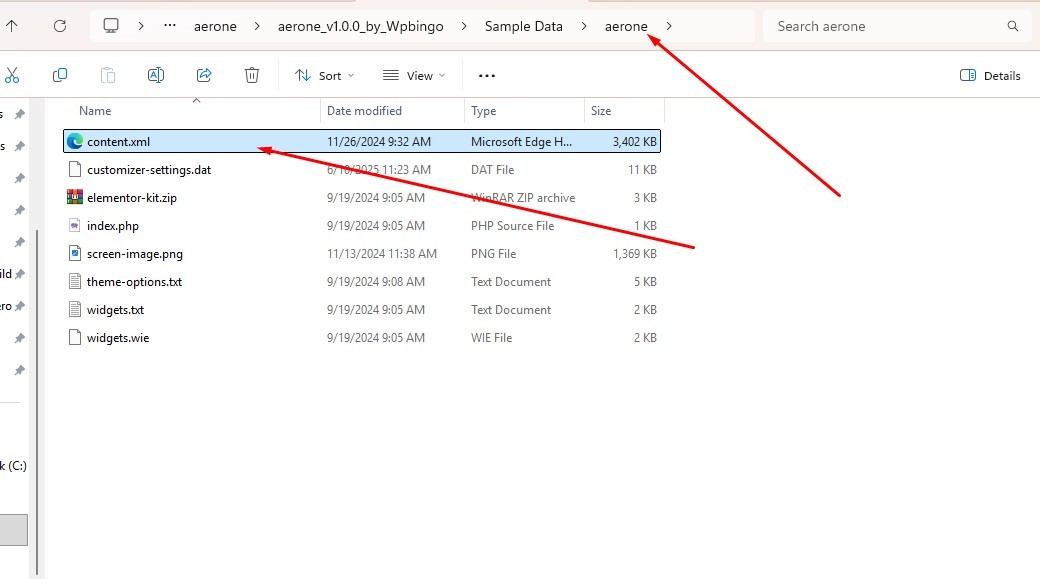The image size is (1040, 579).
Task: Go to aerone_v1.0.0_by_Wpbingo breadcrumb folder
Action: pos(360,27)
